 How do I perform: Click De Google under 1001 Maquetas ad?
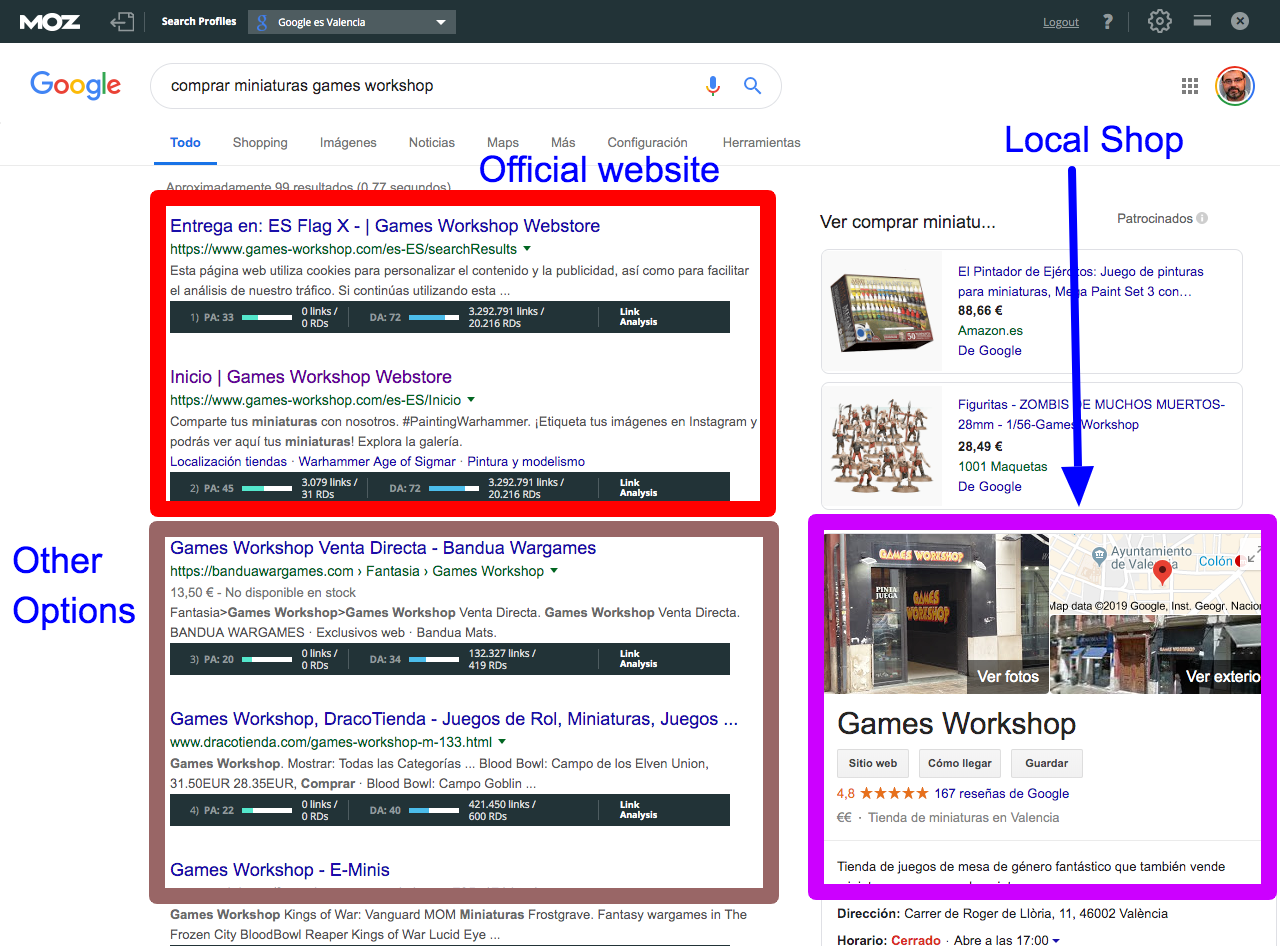pyautogui.click(x=990, y=486)
